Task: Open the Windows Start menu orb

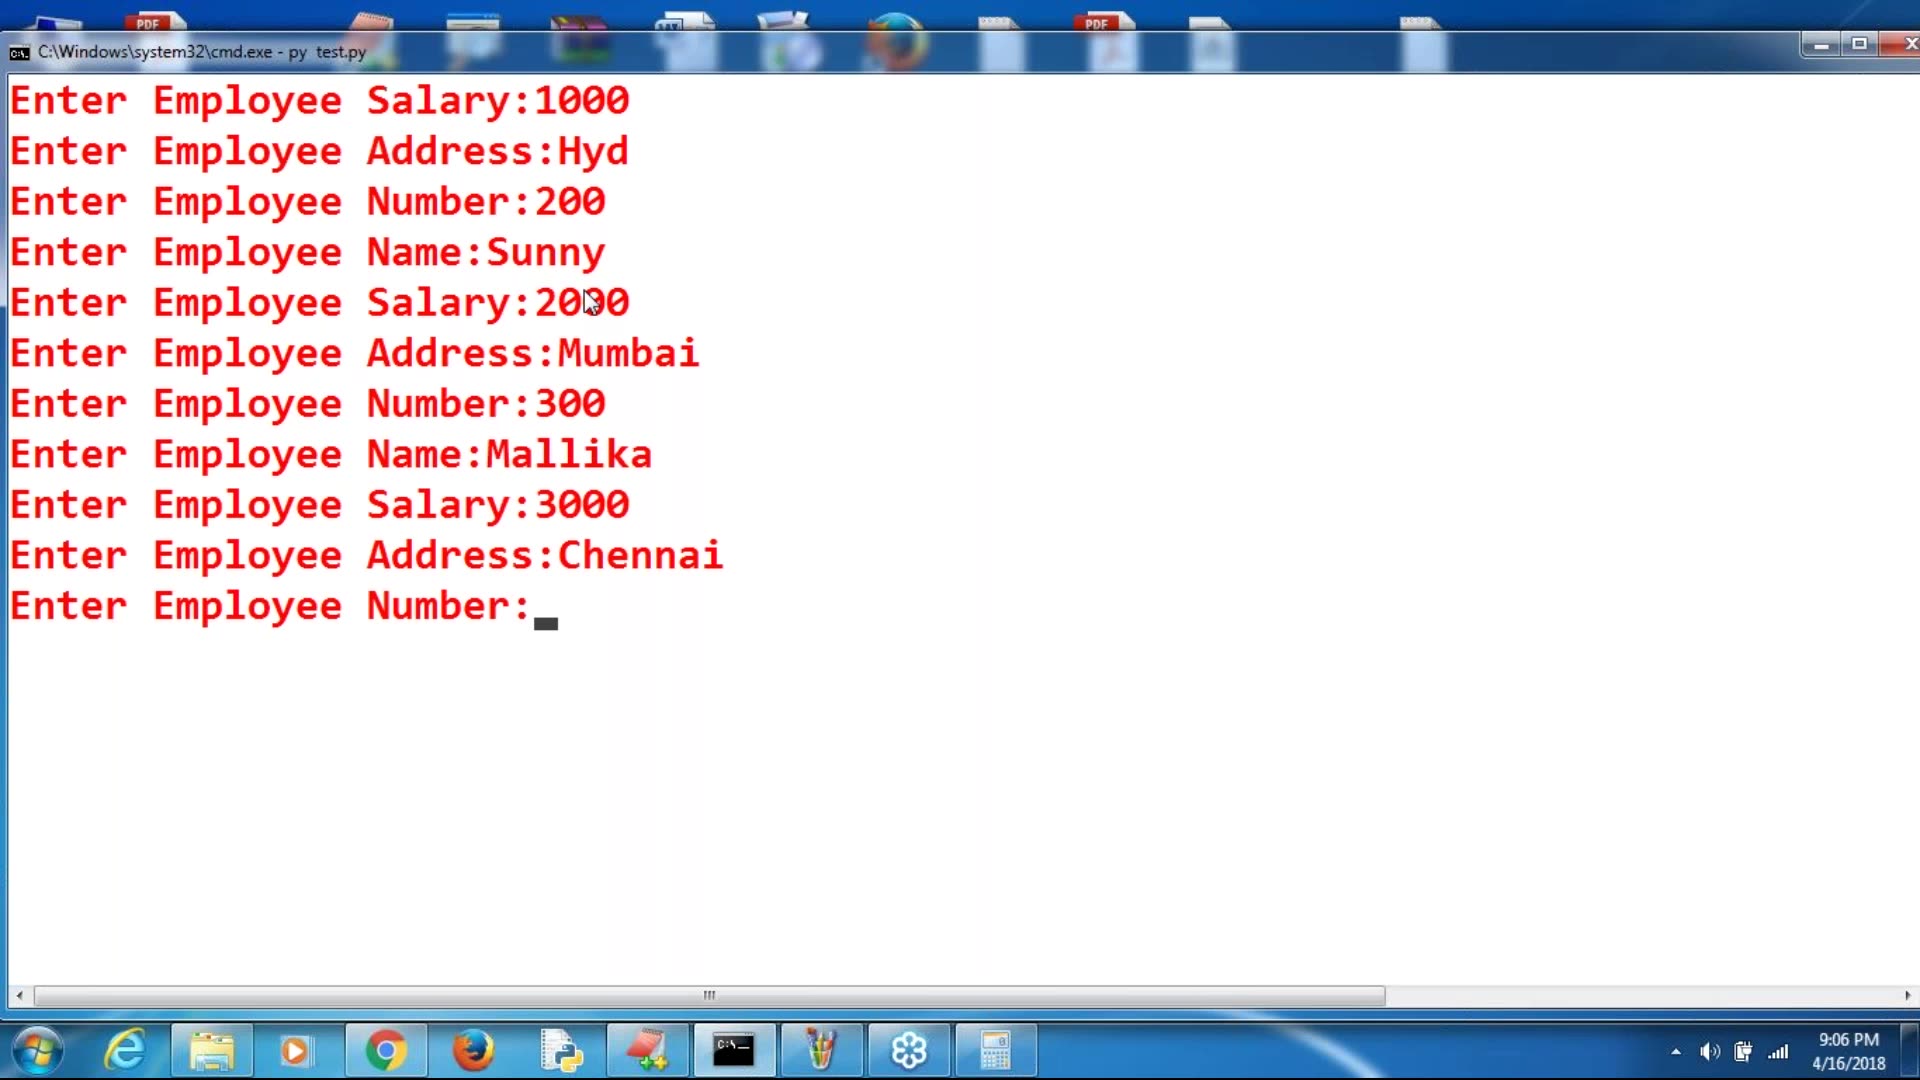Action: (38, 1051)
